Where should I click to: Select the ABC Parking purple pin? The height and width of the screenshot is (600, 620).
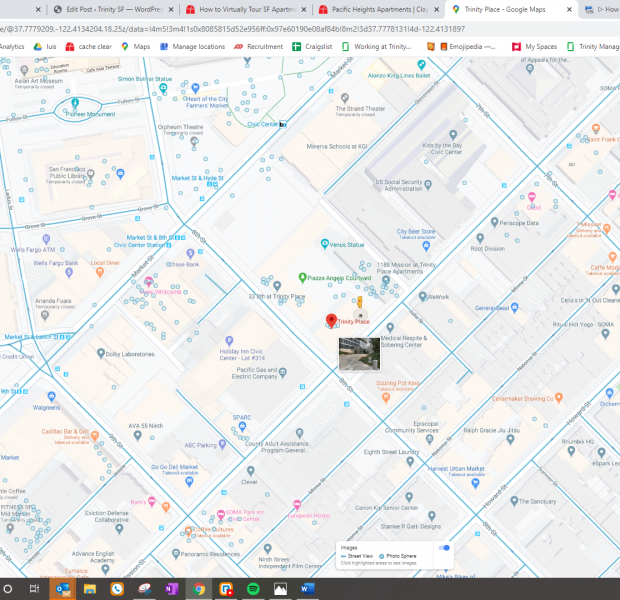point(222,444)
